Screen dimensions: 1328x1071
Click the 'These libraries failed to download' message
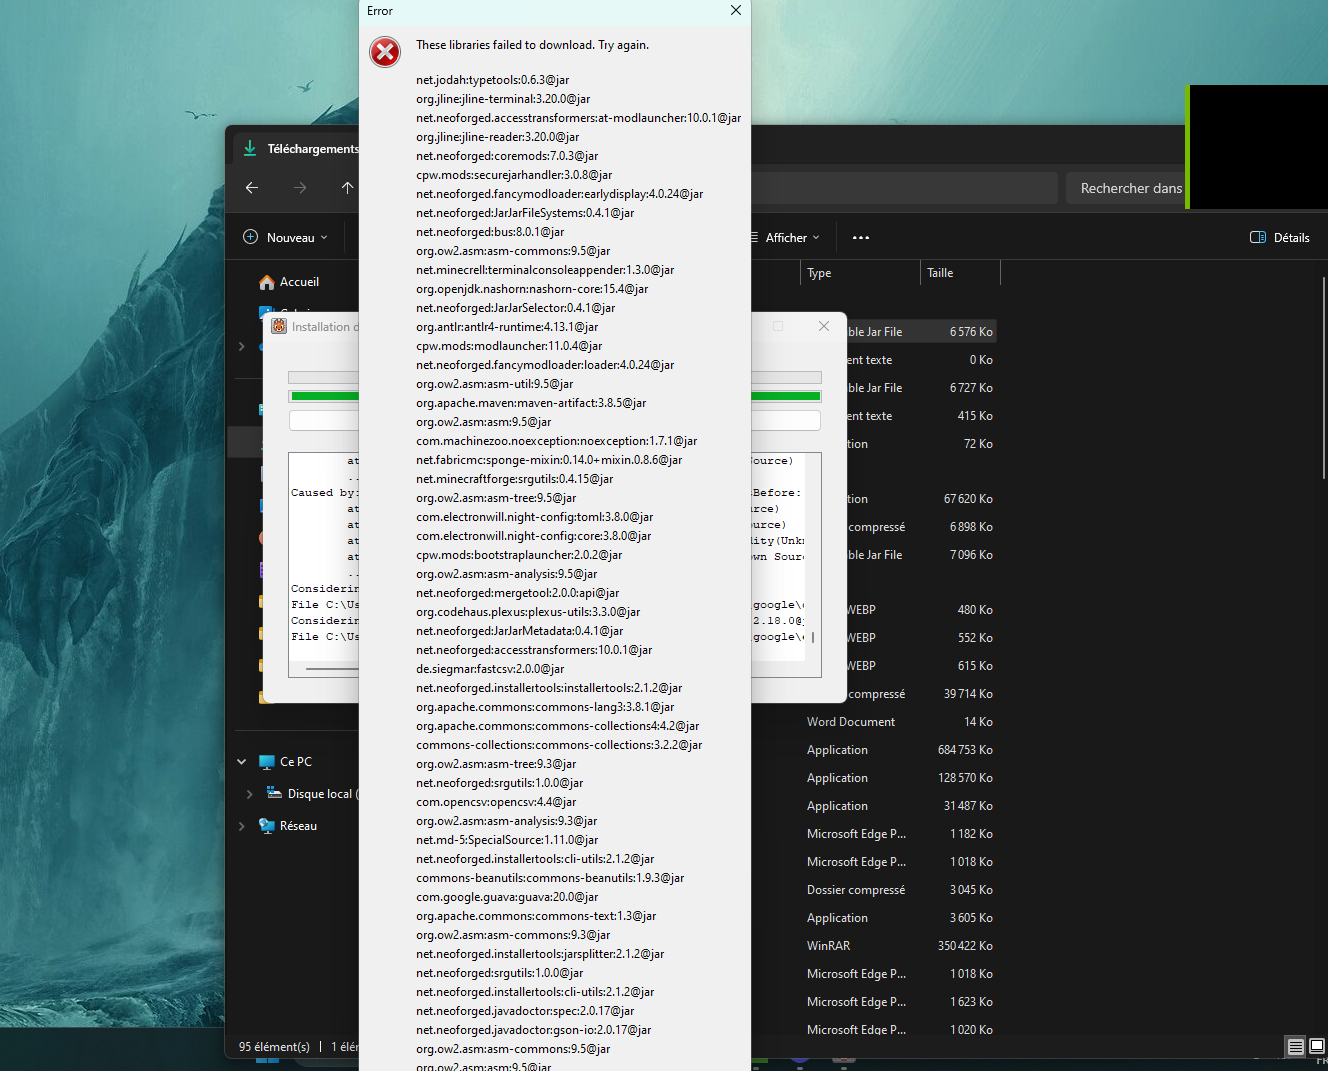(x=532, y=45)
